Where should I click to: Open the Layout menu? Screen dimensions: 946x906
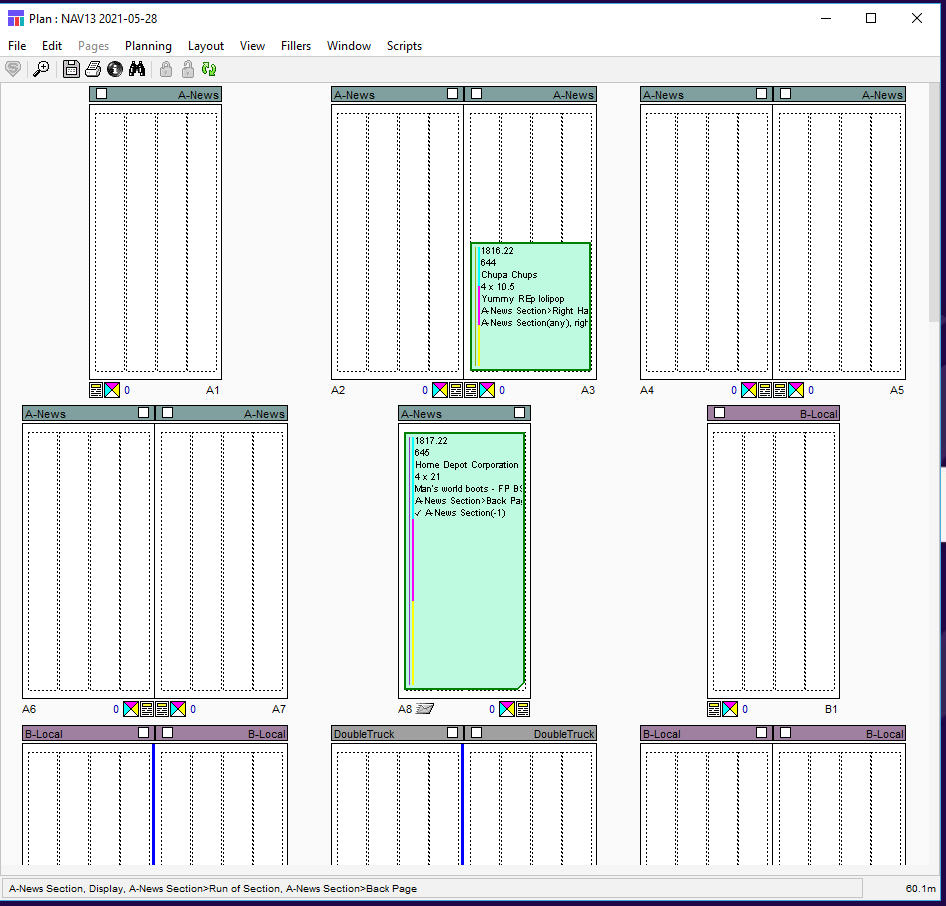point(206,46)
